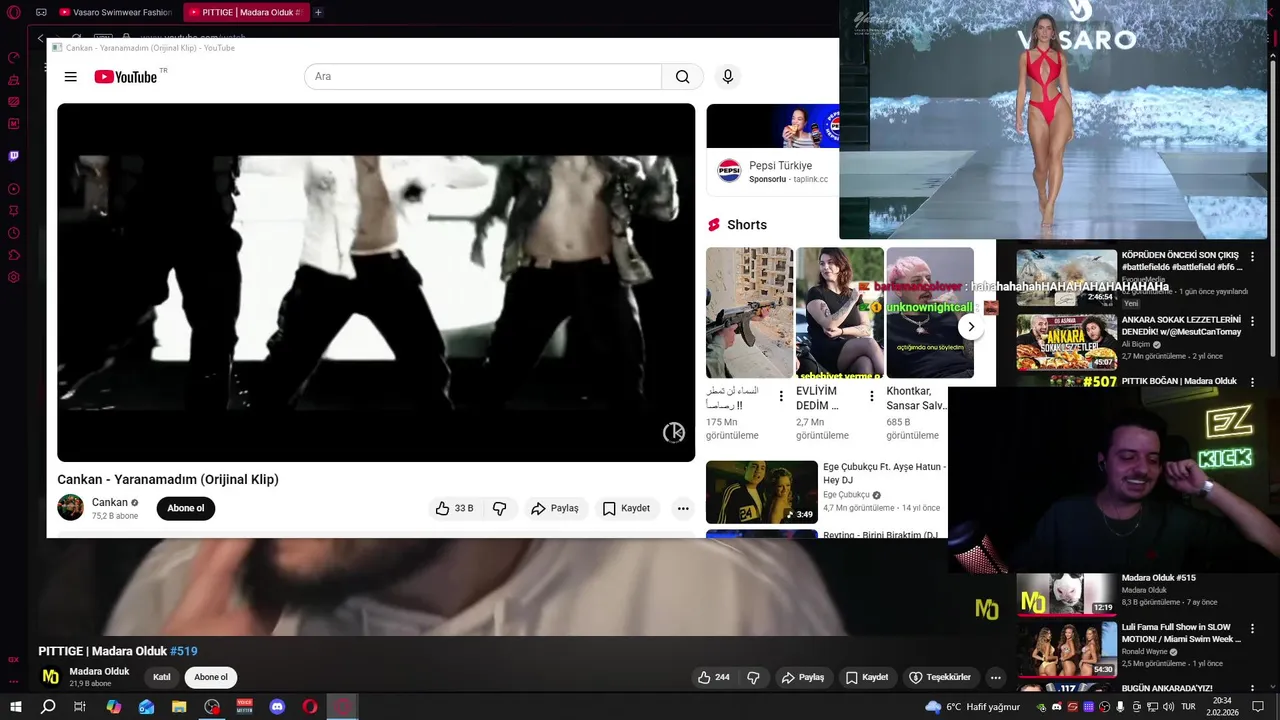
Task: Open the clock showing 20:34
Action: tap(1222, 706)
